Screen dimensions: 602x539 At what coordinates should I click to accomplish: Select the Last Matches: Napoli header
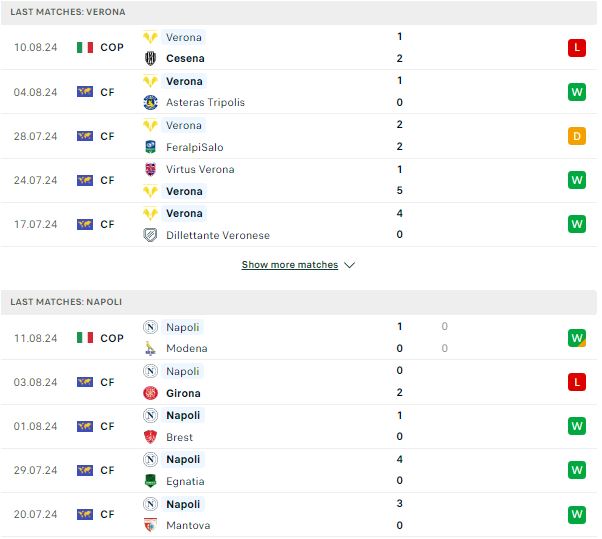click(x=299, y=302)
